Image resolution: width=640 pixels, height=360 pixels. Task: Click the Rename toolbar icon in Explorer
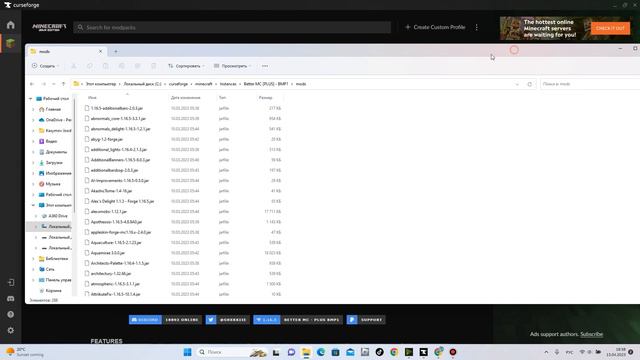coord(122,66)
